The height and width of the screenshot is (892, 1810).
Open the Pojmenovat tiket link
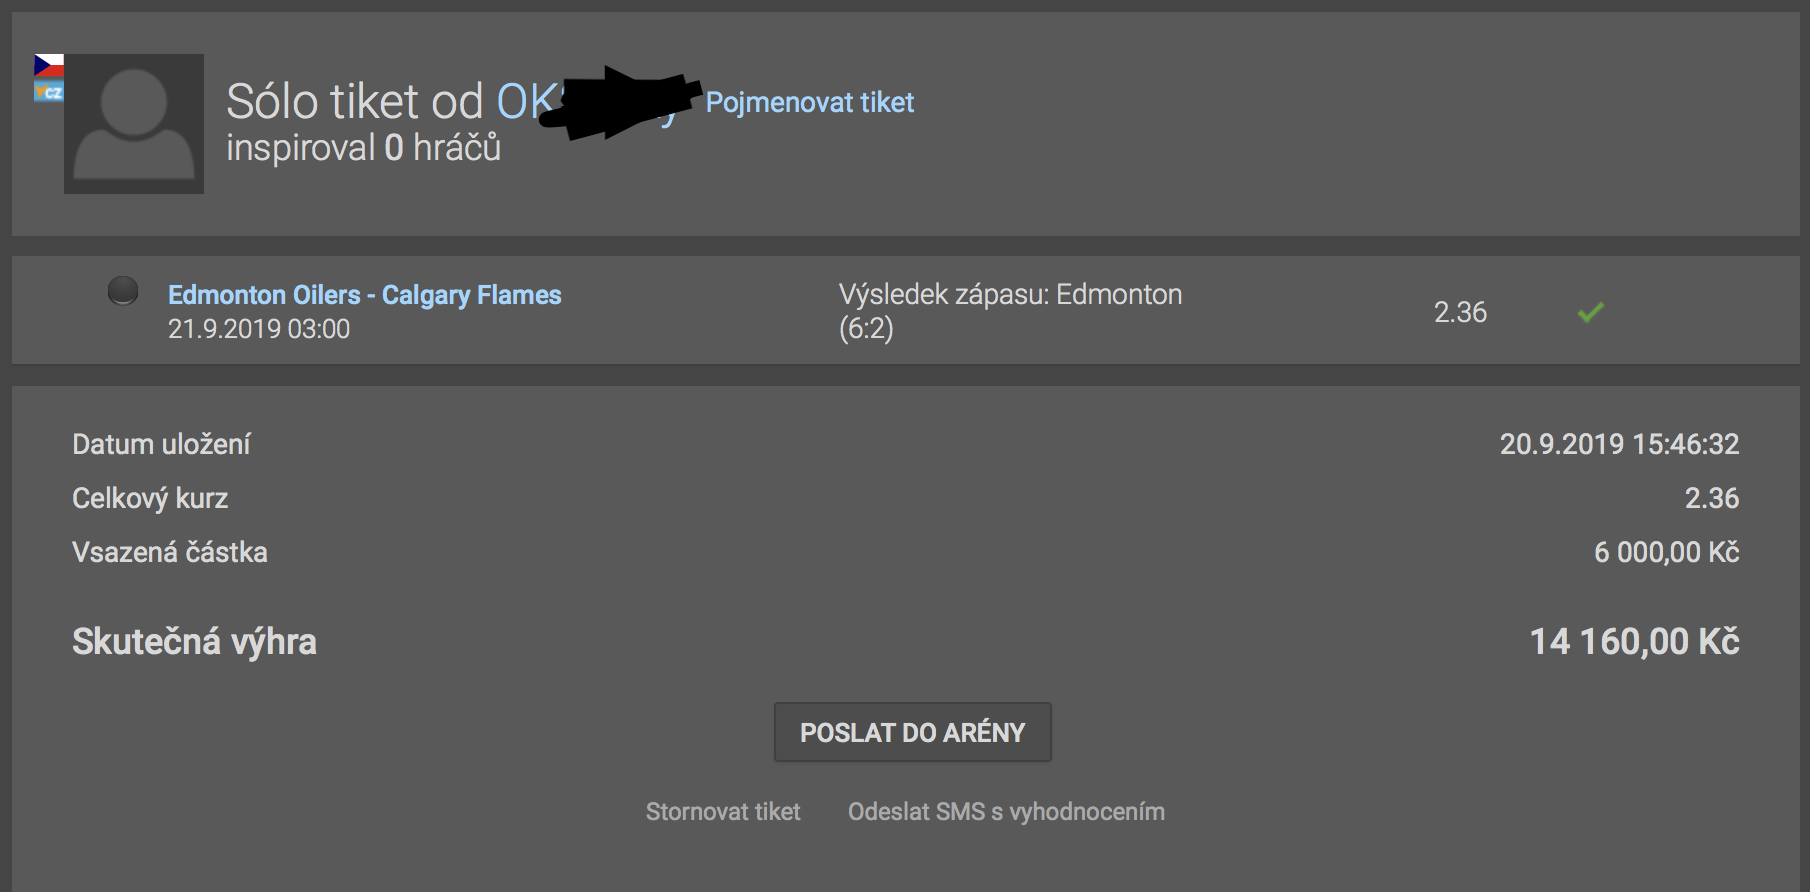[x=810, y=102]
